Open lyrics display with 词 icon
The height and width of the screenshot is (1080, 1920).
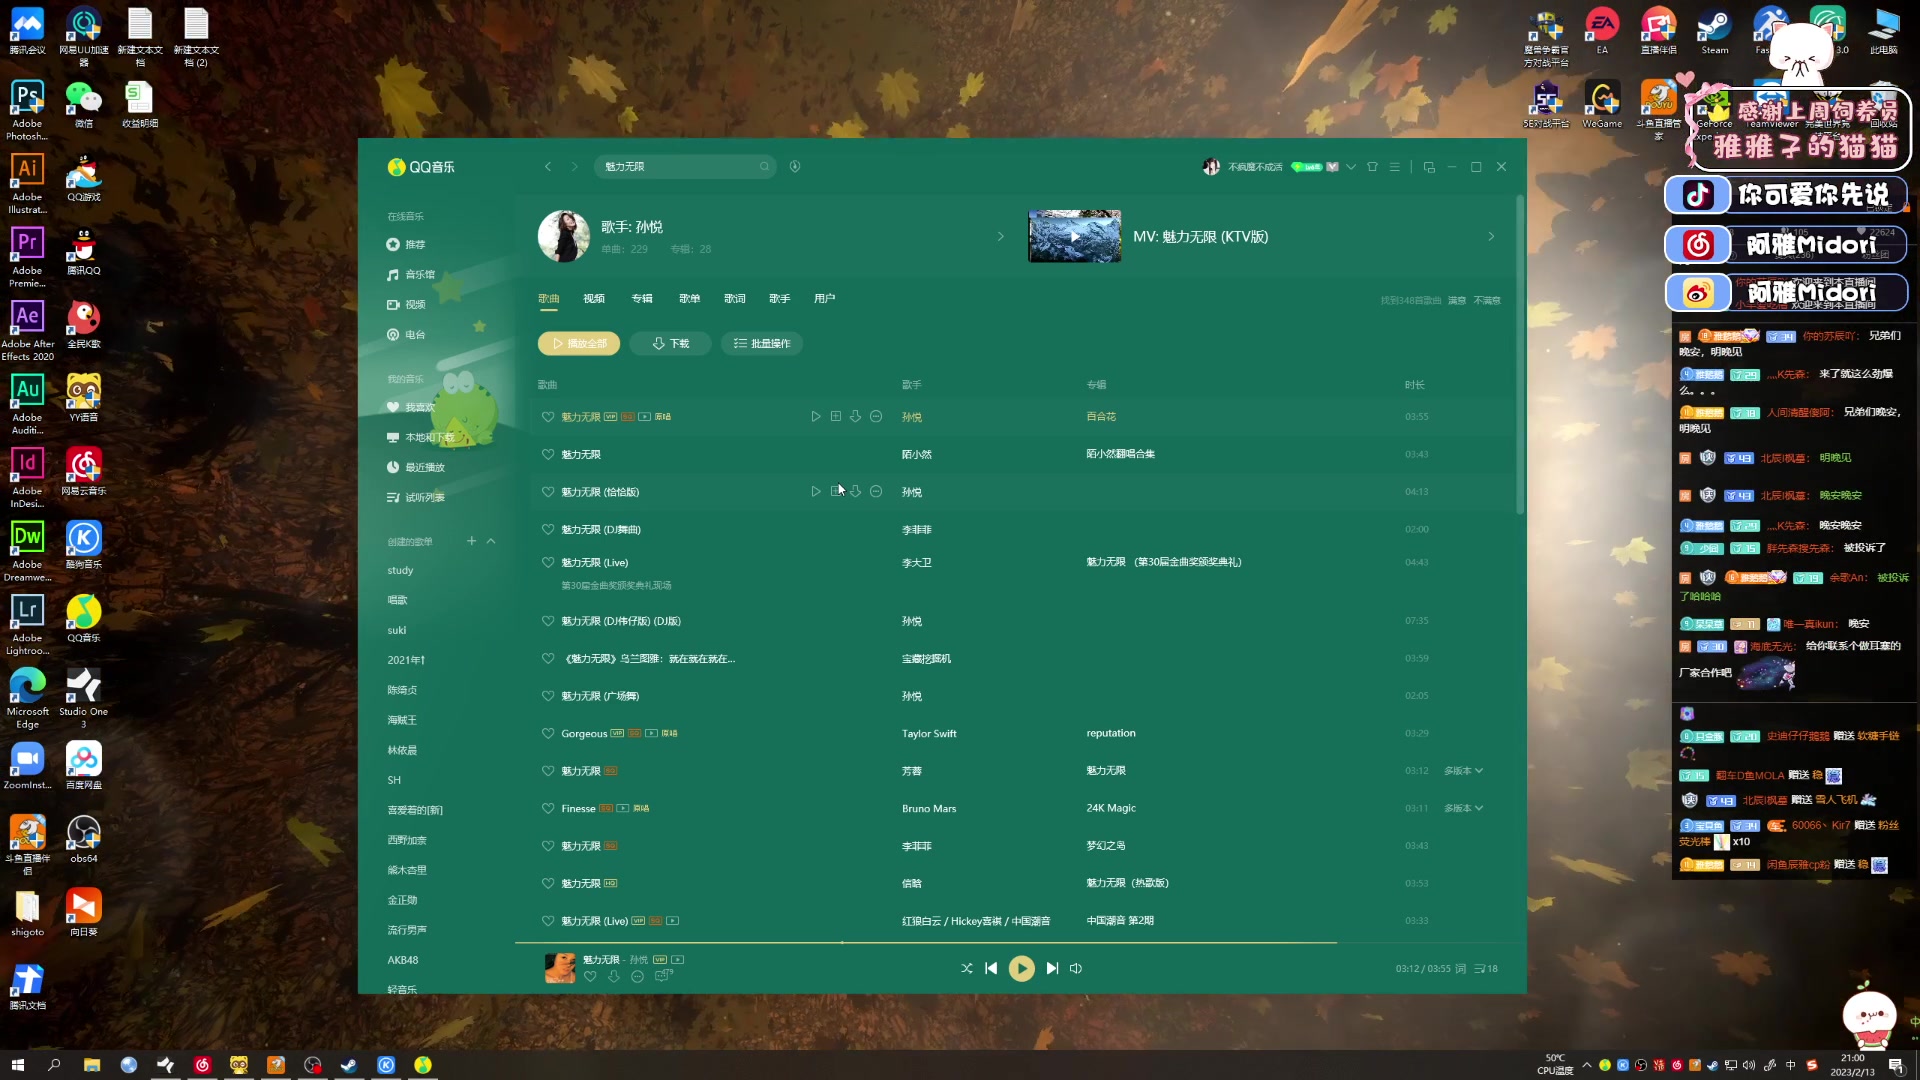pyautogui.click(x=1461, y=968)
